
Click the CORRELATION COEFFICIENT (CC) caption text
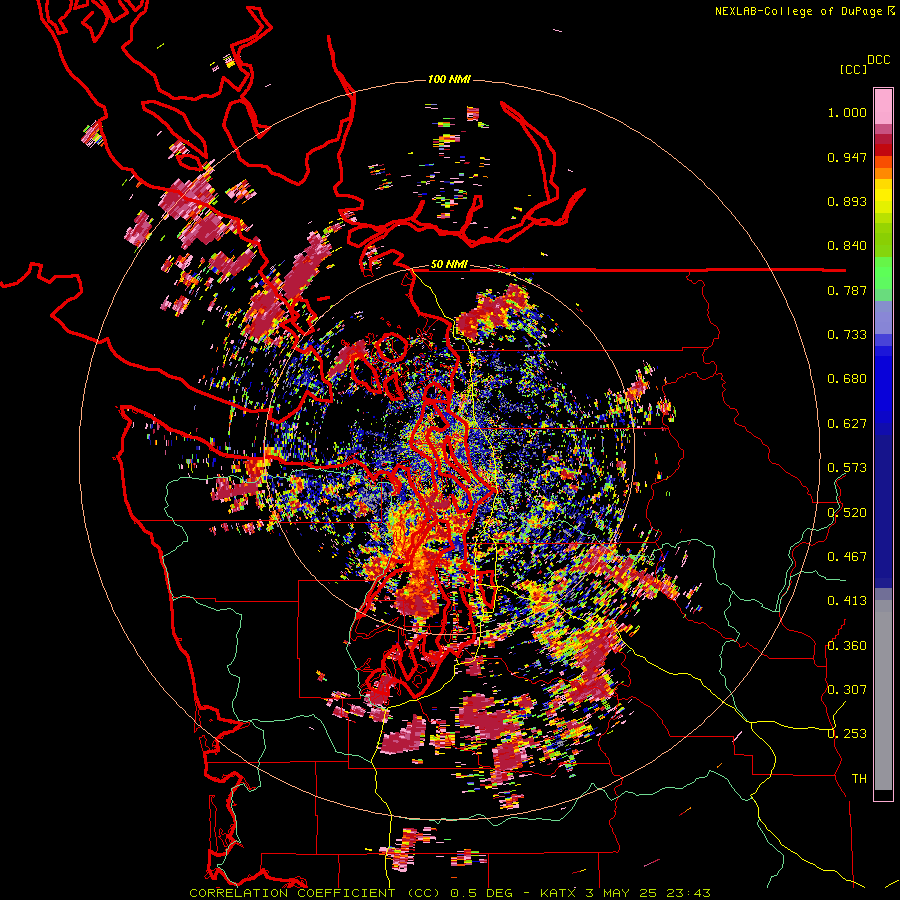(x=315, y=893)
